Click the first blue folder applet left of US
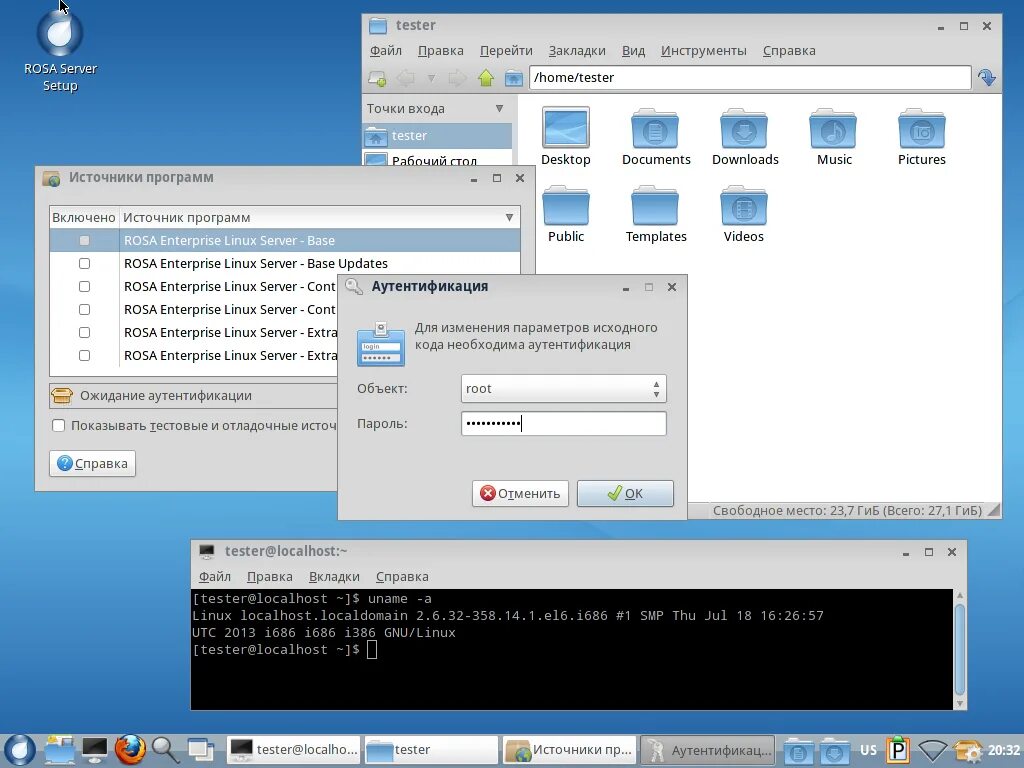1024x768 pixels. (x=798, y=750)
